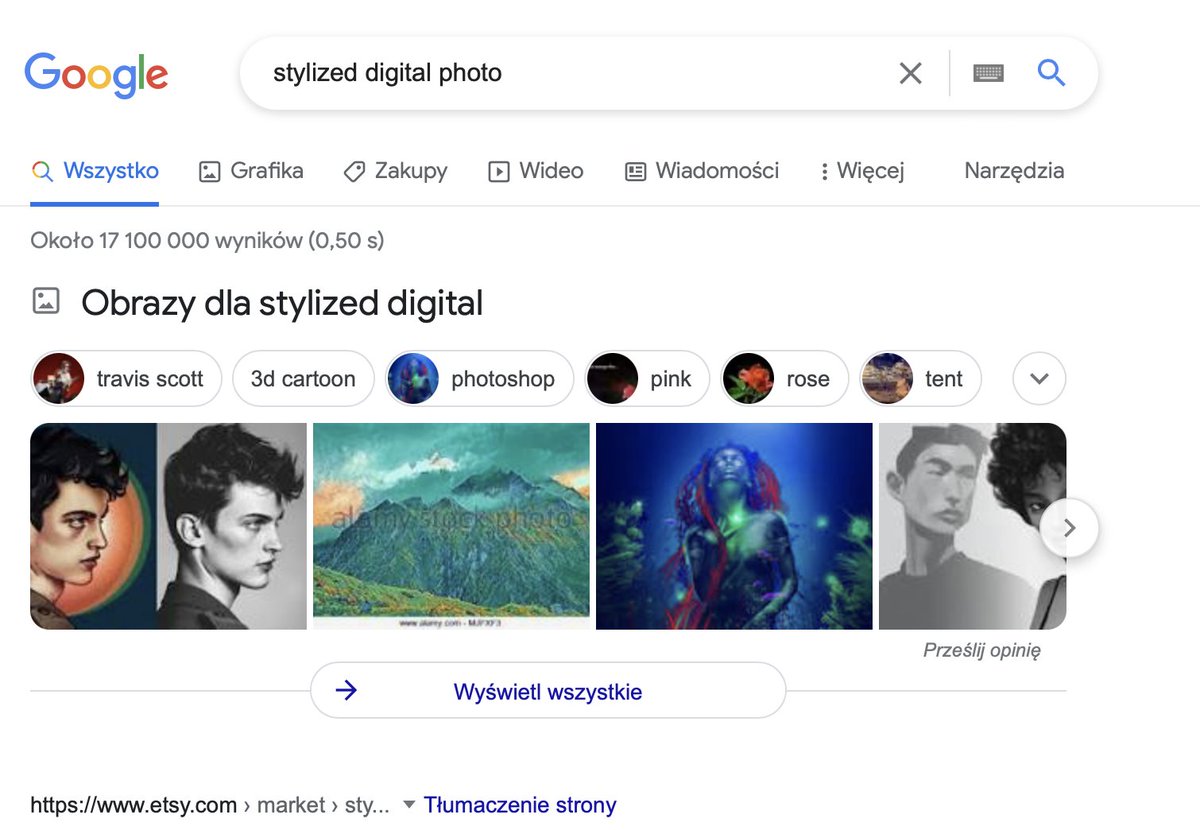Open the Narzędzia menu item
Image resolution: width=1200 pixels, height=830 pixels.
(1013, 171)
